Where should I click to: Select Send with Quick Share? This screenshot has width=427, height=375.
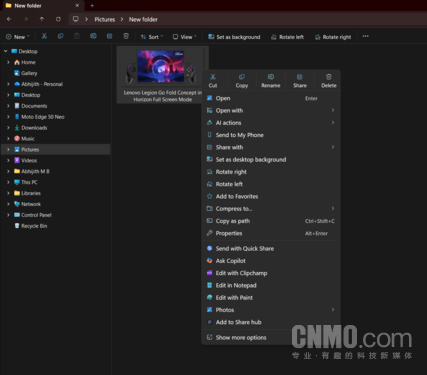click(271, 248)
